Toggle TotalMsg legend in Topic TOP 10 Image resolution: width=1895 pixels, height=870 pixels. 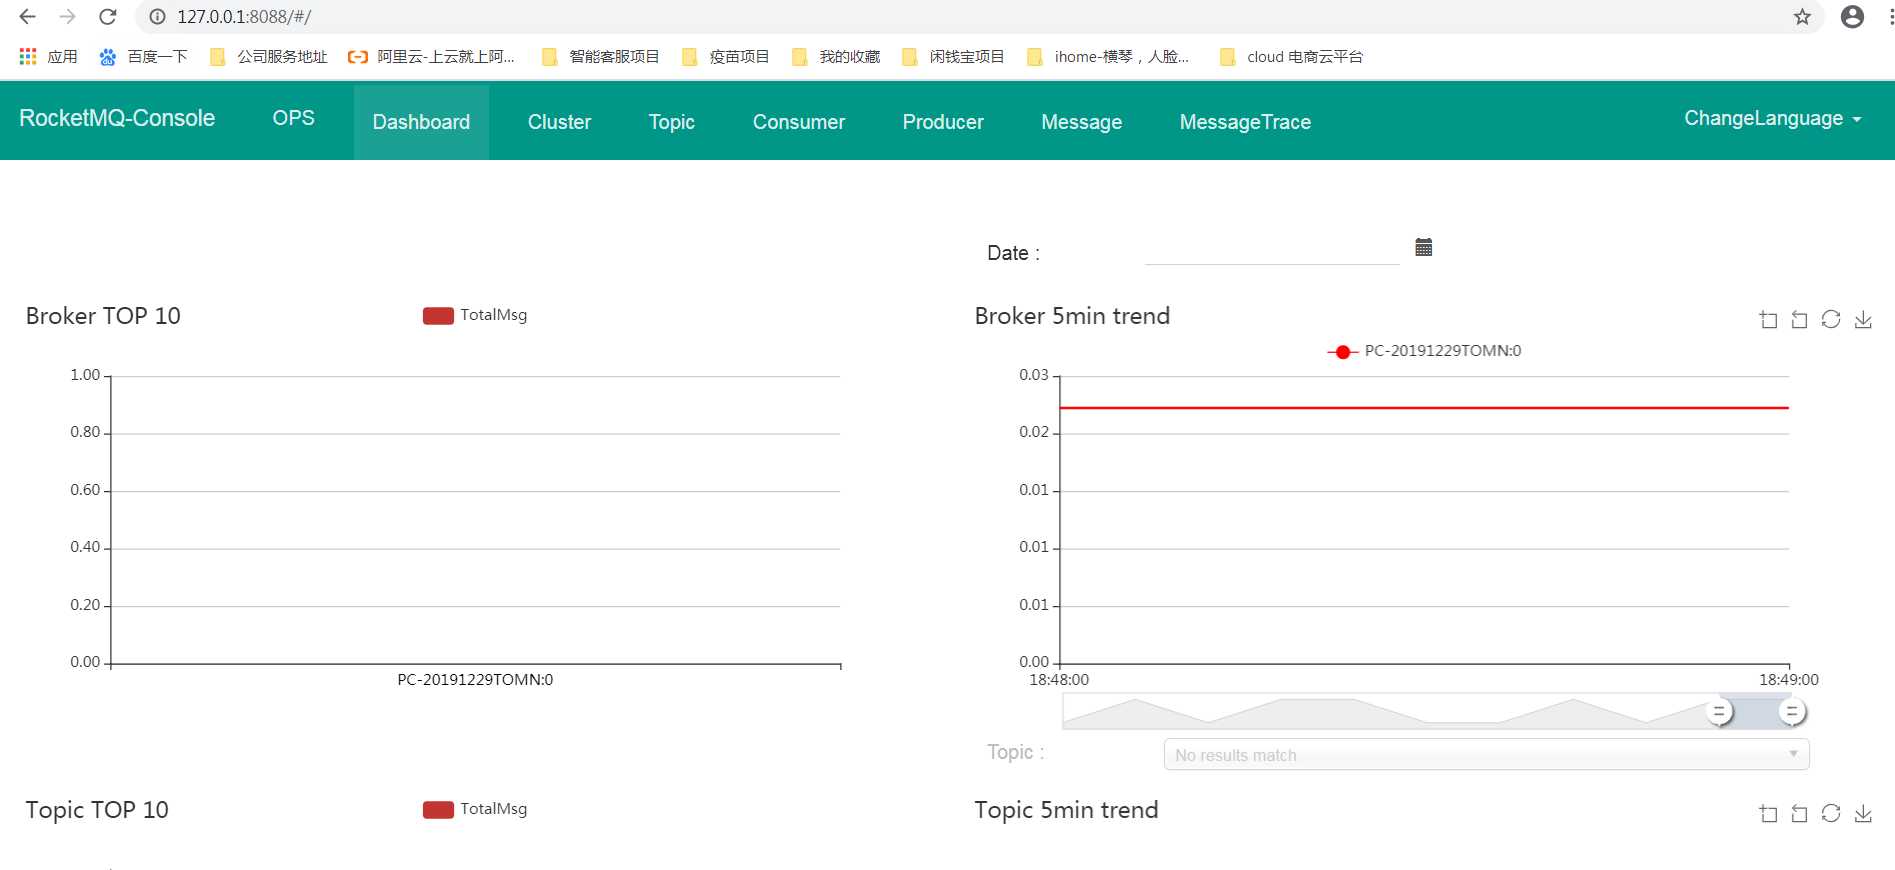pyautogui.click(x=475, y=809)
